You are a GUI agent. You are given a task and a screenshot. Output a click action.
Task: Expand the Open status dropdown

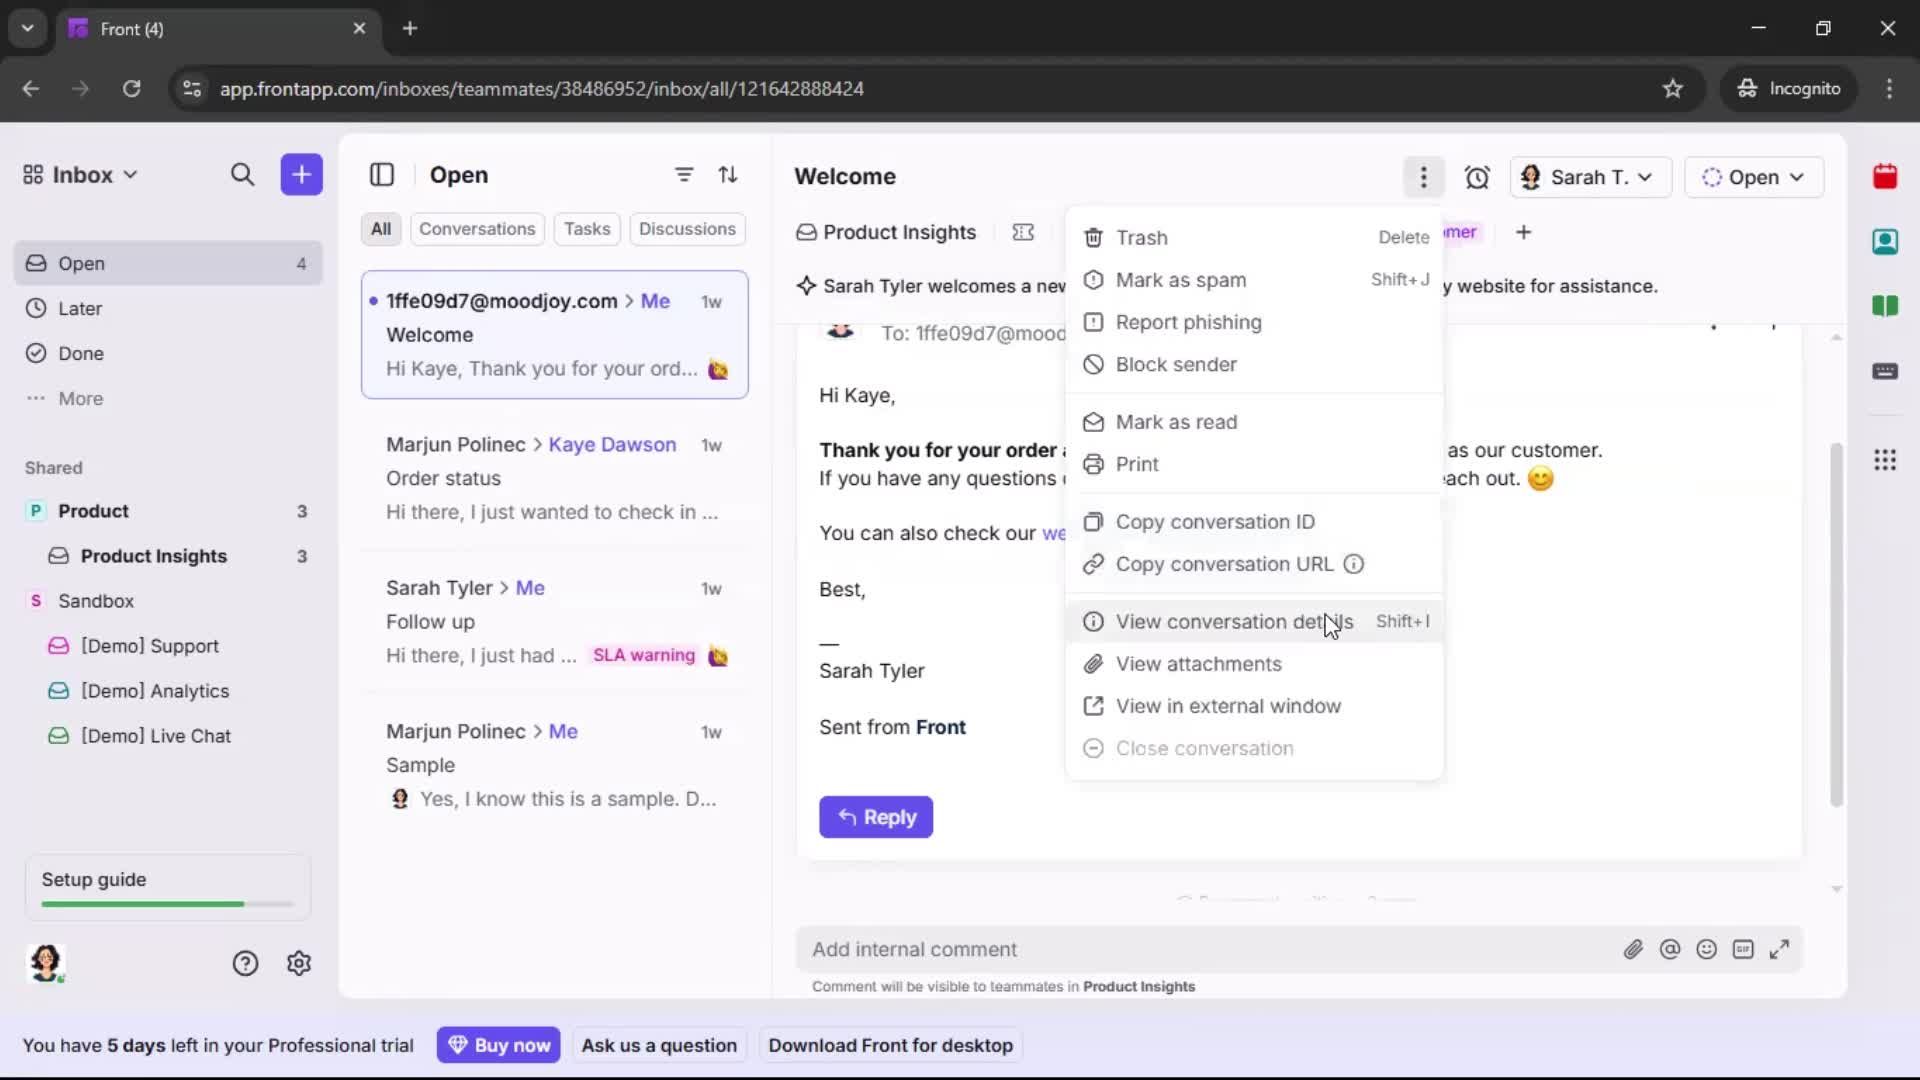(x=1754, y=177)
